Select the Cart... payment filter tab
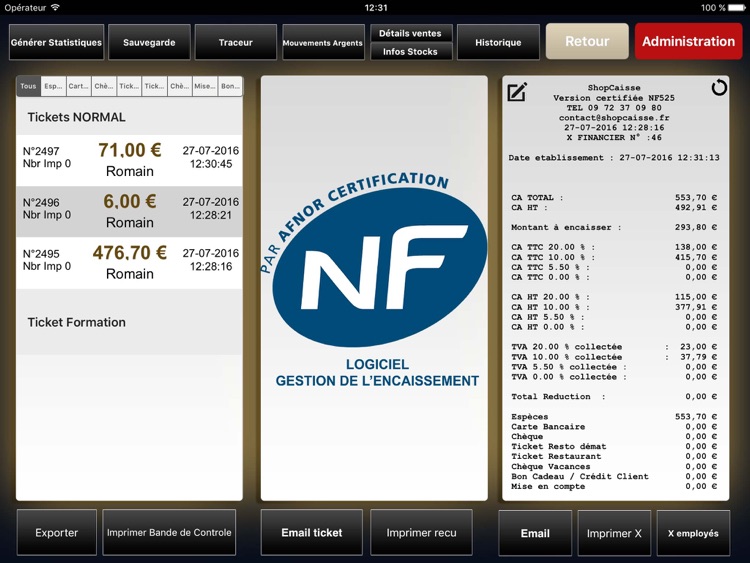This screenshot has height=563, width=750. (x=78, y=86)
